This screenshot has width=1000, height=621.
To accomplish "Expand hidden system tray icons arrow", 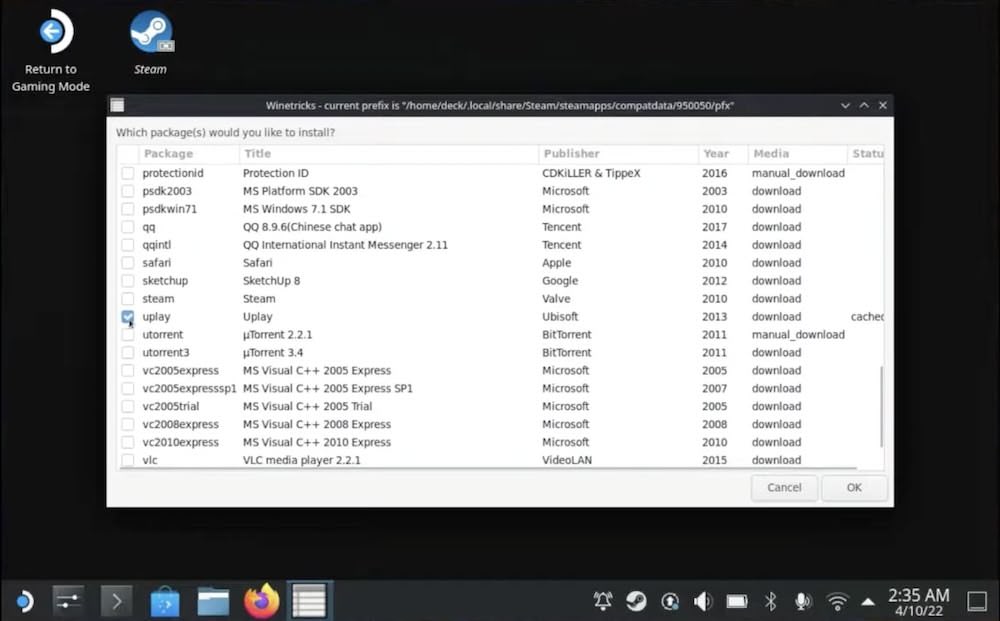I will [x=868, y=601].
